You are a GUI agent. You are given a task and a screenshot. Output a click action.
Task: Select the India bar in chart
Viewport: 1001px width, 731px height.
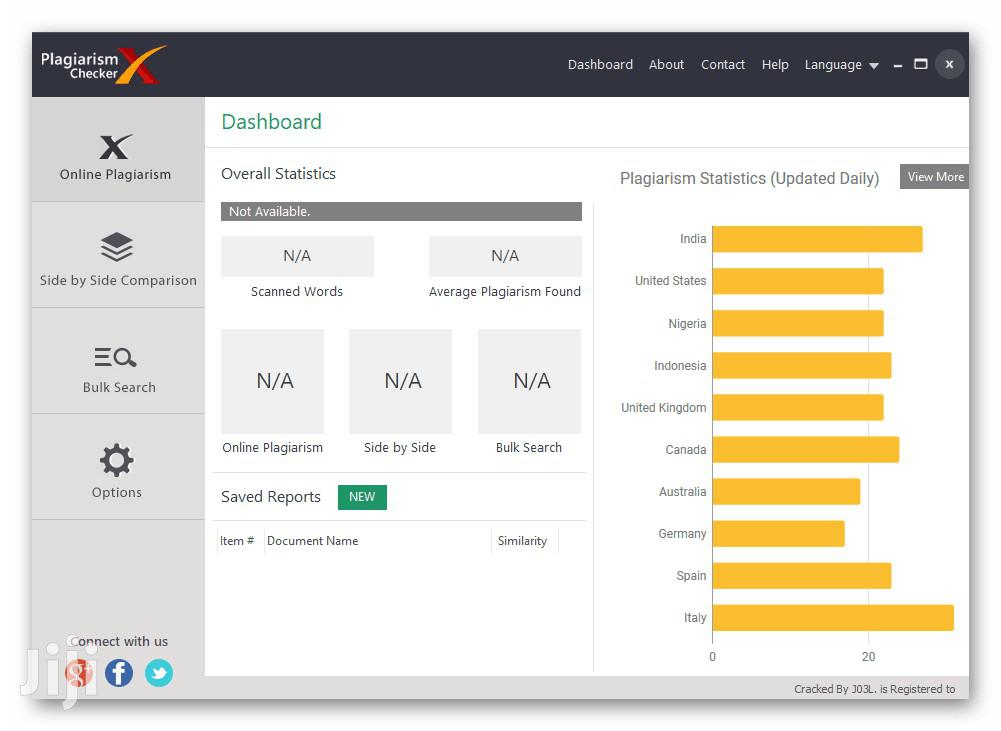click(x=817, y=239)
